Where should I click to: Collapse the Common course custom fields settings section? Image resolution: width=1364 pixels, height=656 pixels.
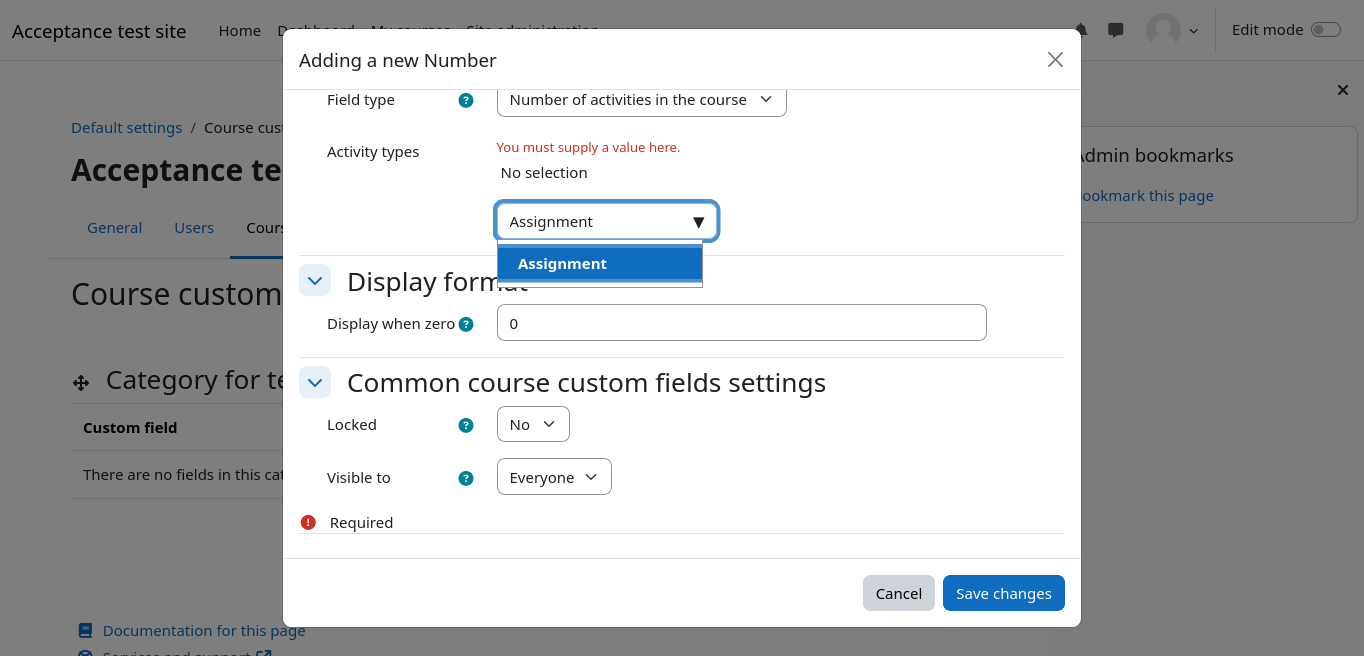[315, 382]
